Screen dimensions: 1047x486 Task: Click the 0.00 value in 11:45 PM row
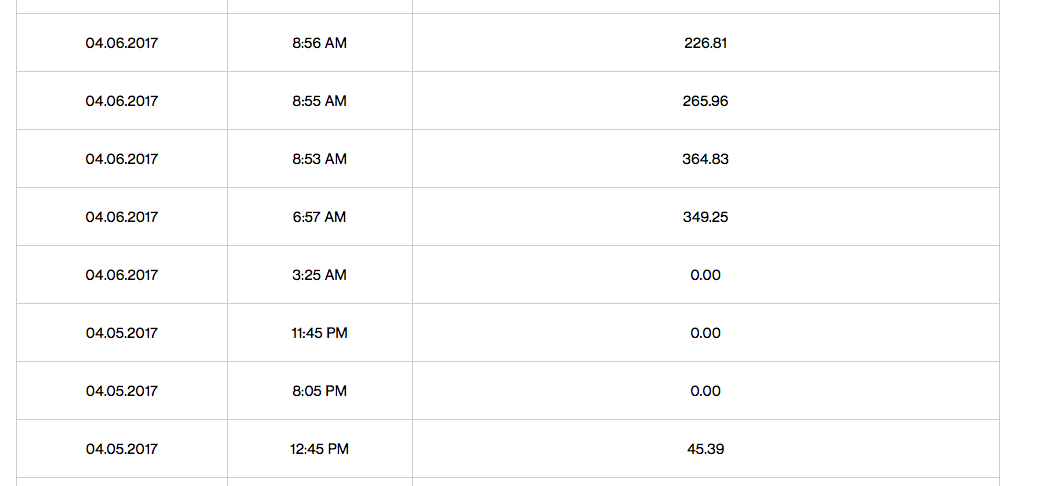click(x=706, y=333)
